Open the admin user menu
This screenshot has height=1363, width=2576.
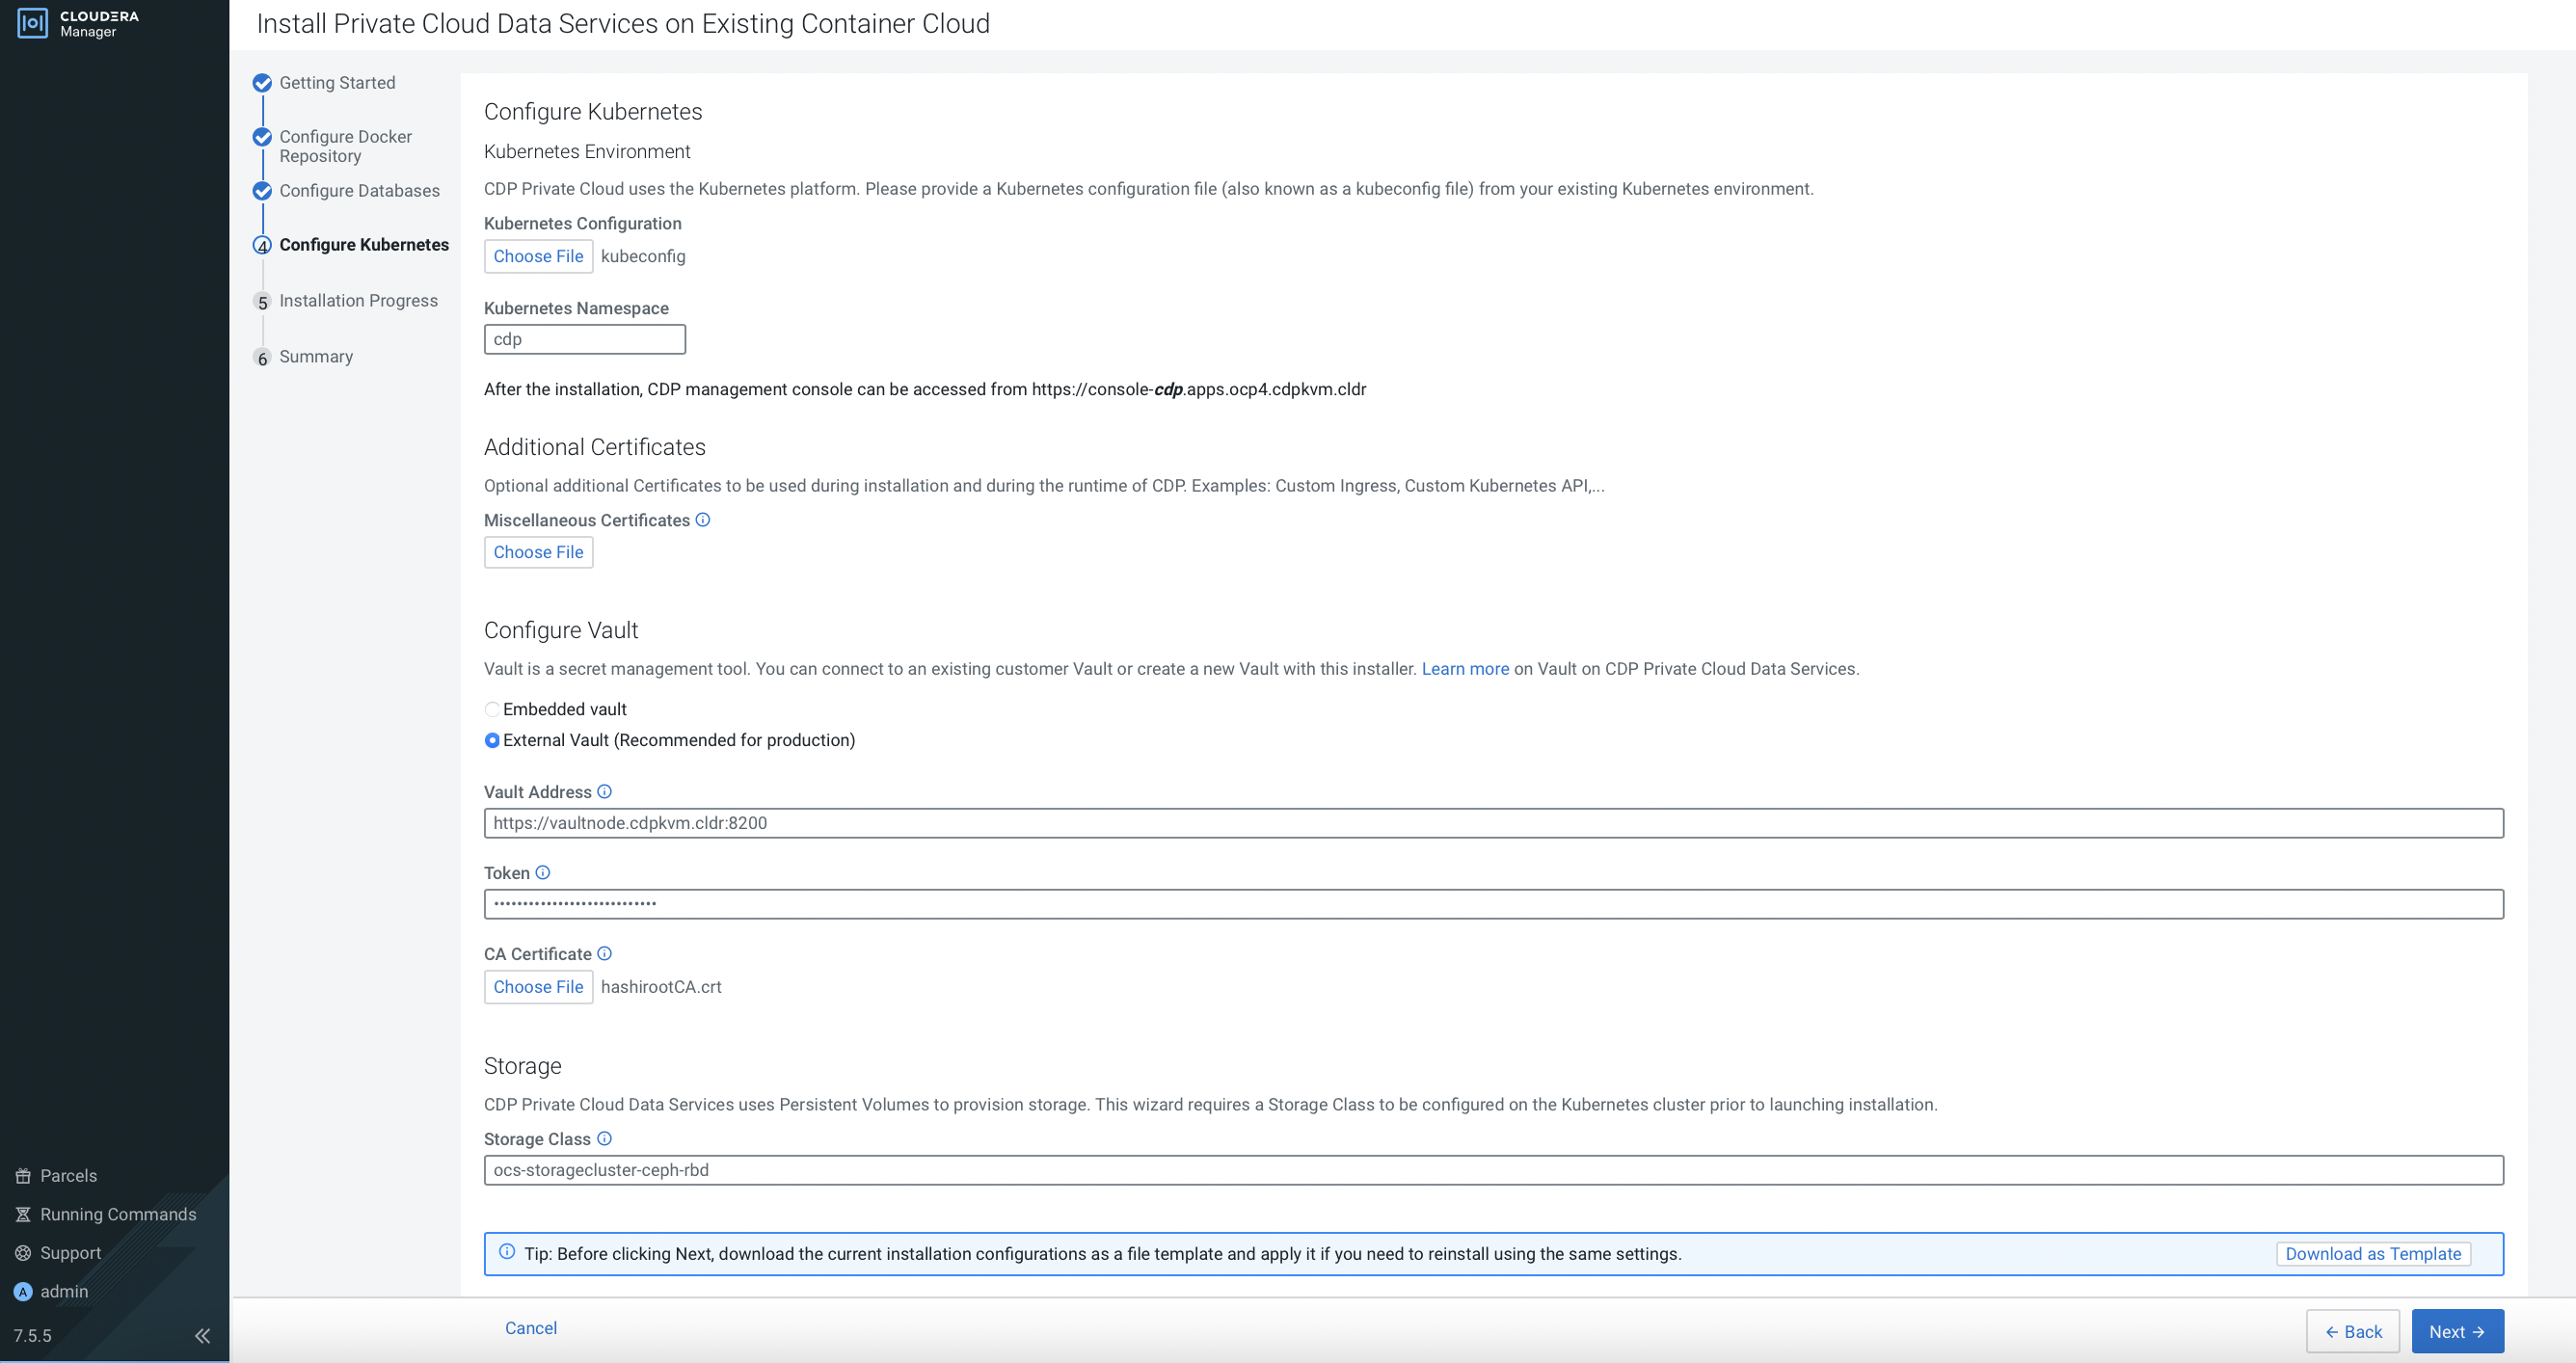(x=64, y=1291)
